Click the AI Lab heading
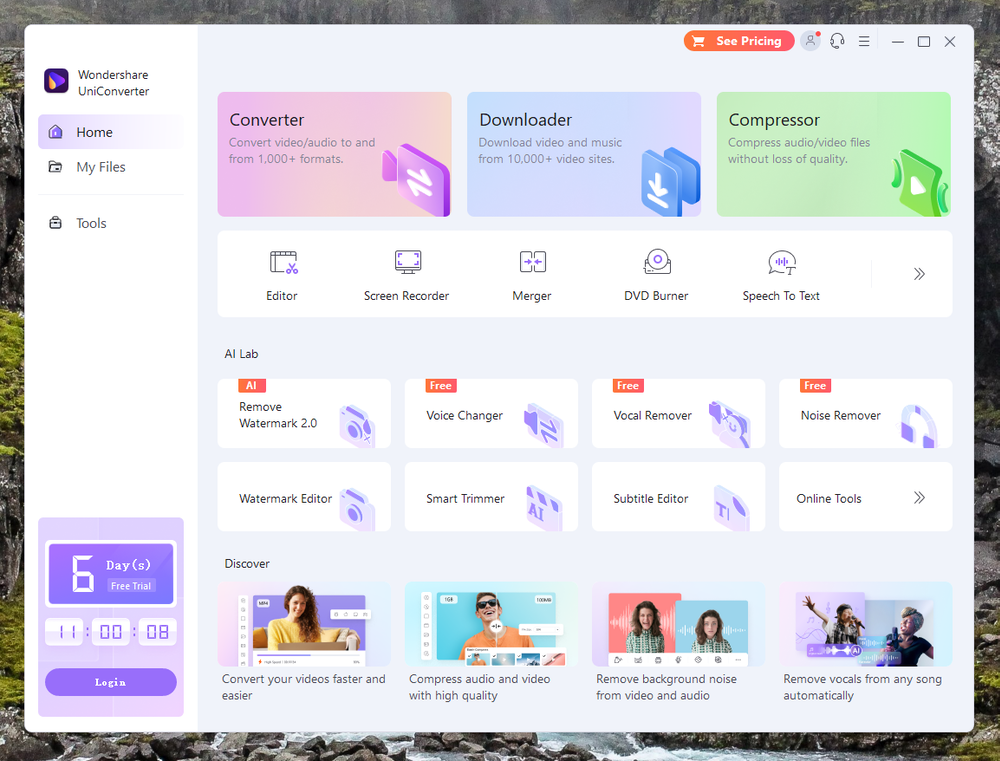The image size is (1000, 761). click(x=241, y=354)
